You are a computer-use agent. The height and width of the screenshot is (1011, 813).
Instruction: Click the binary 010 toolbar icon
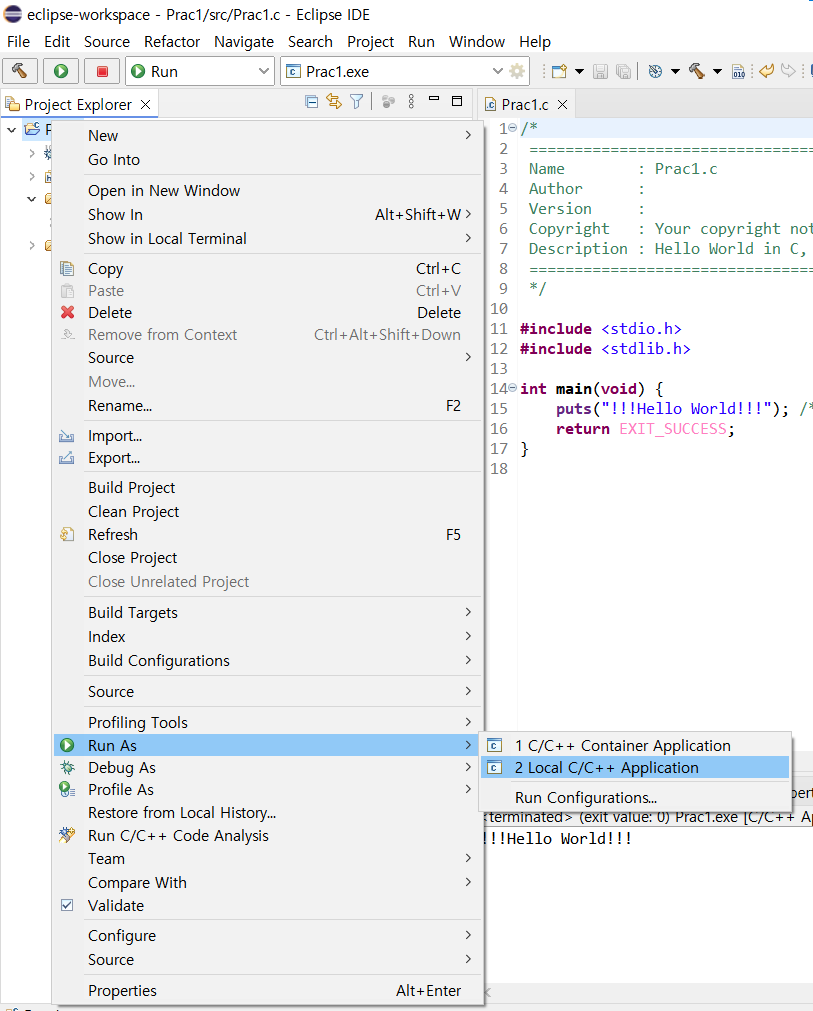pos(739,71)
